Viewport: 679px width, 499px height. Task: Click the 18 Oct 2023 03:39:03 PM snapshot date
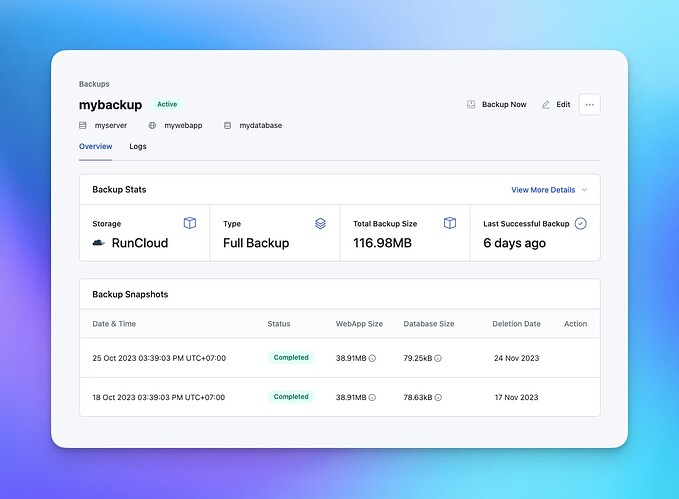coord(158,397)
